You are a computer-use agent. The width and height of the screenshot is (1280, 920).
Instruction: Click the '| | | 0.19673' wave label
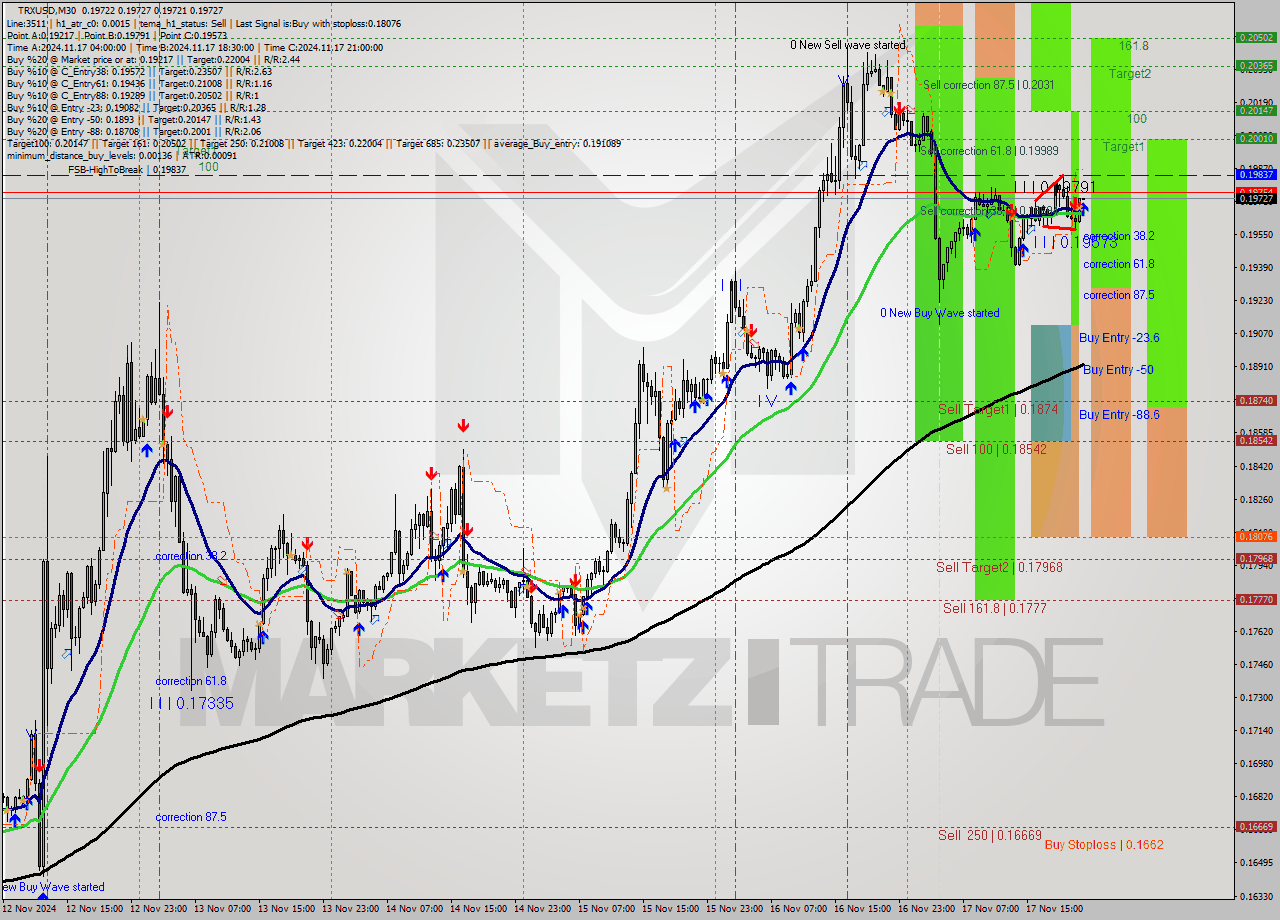1075,242
